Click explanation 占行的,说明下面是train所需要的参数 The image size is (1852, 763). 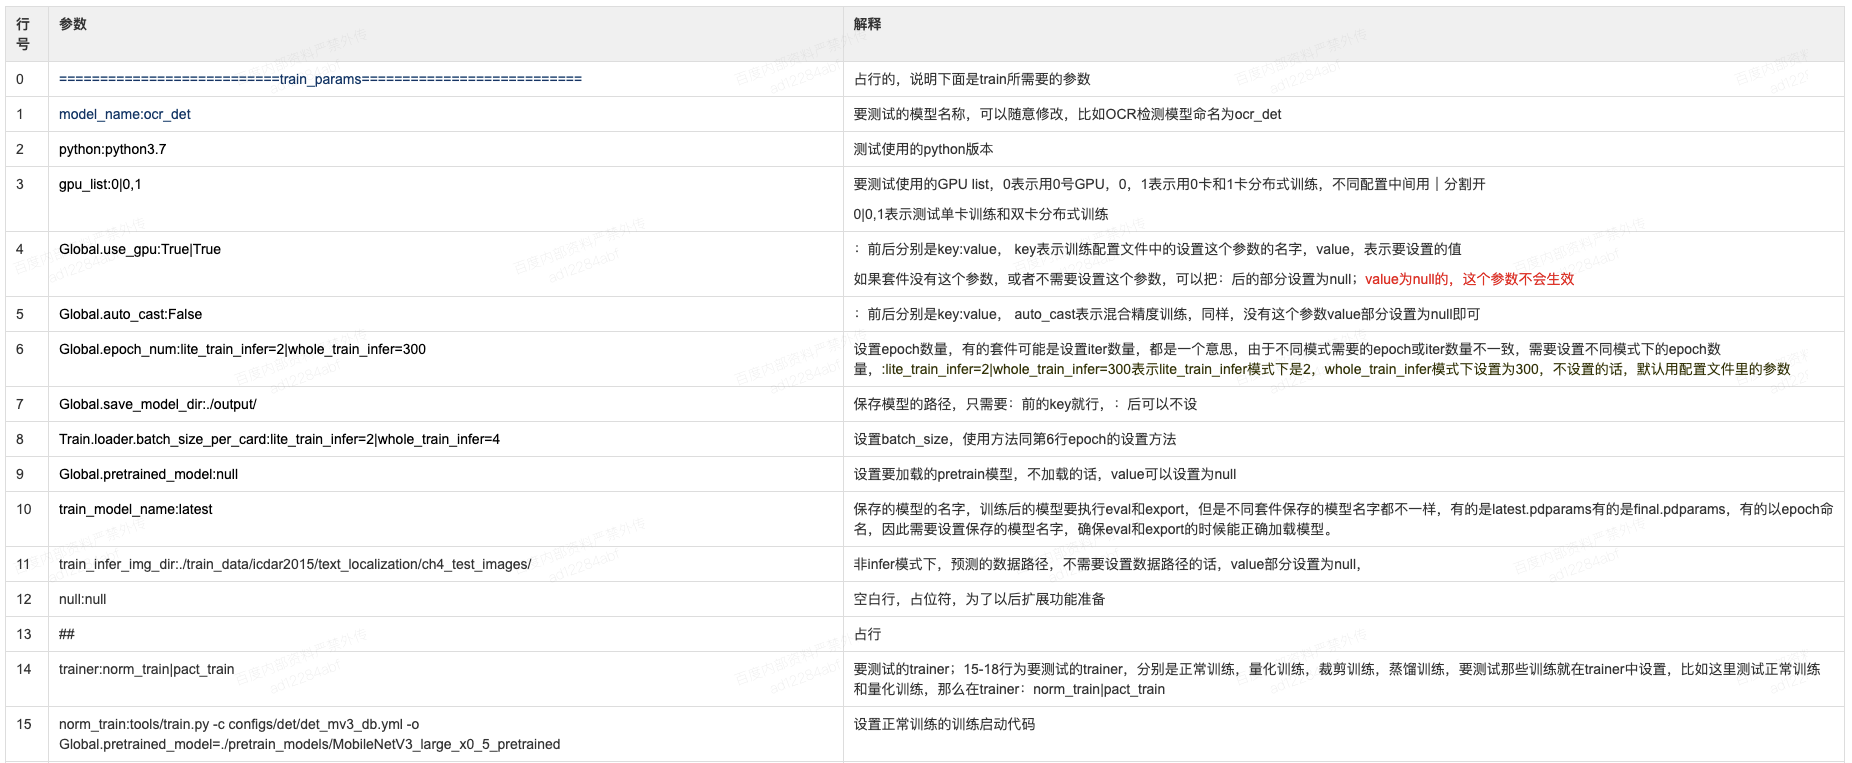click(x=972, y=79)
